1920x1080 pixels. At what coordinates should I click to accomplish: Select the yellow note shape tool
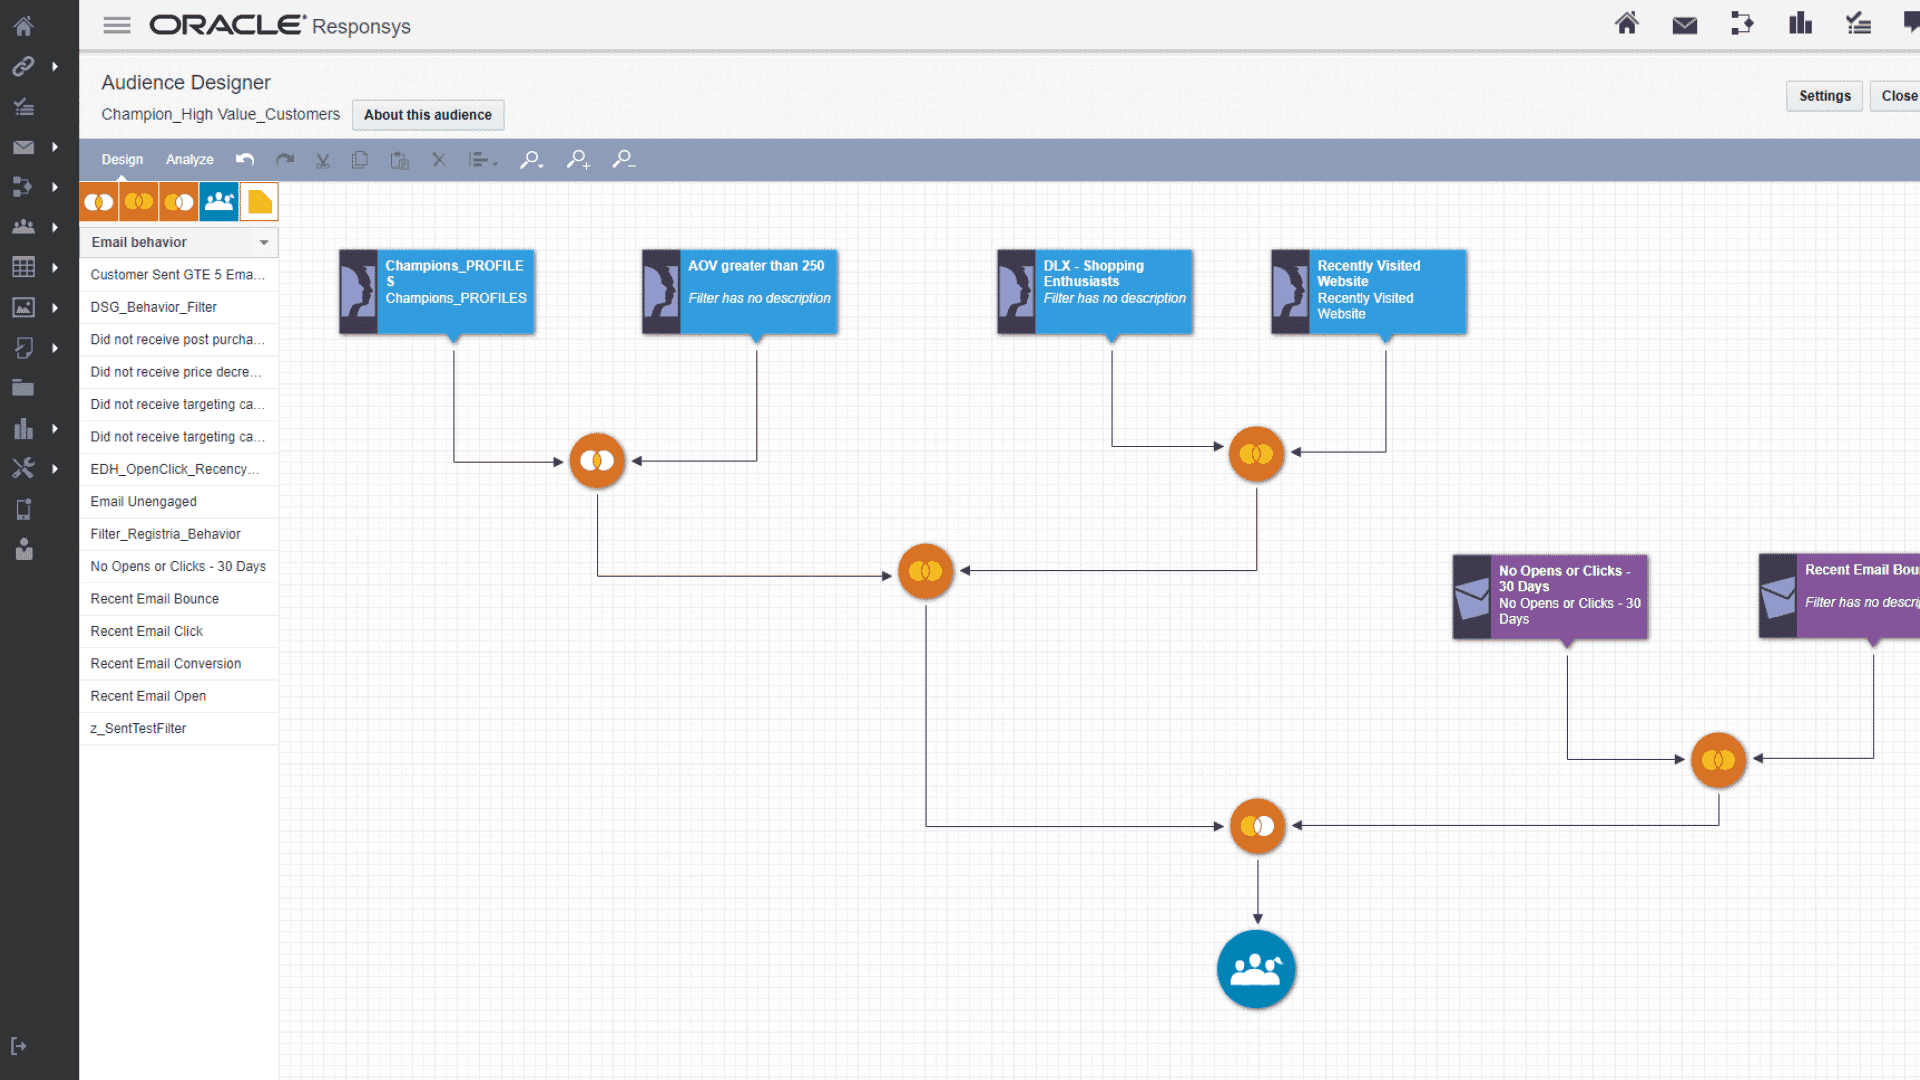tap(259, 200)
